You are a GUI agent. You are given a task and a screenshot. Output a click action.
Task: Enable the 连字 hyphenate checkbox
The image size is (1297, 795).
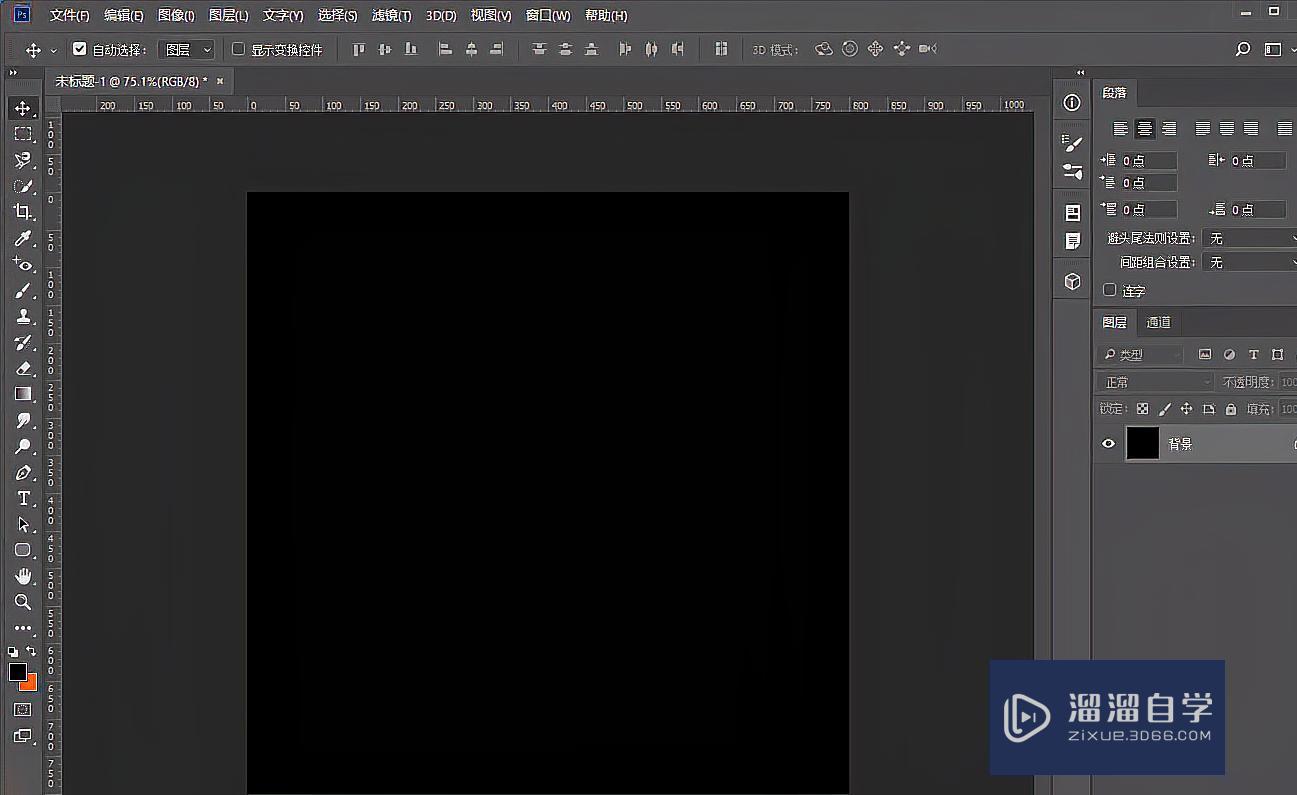[1109, 290]
